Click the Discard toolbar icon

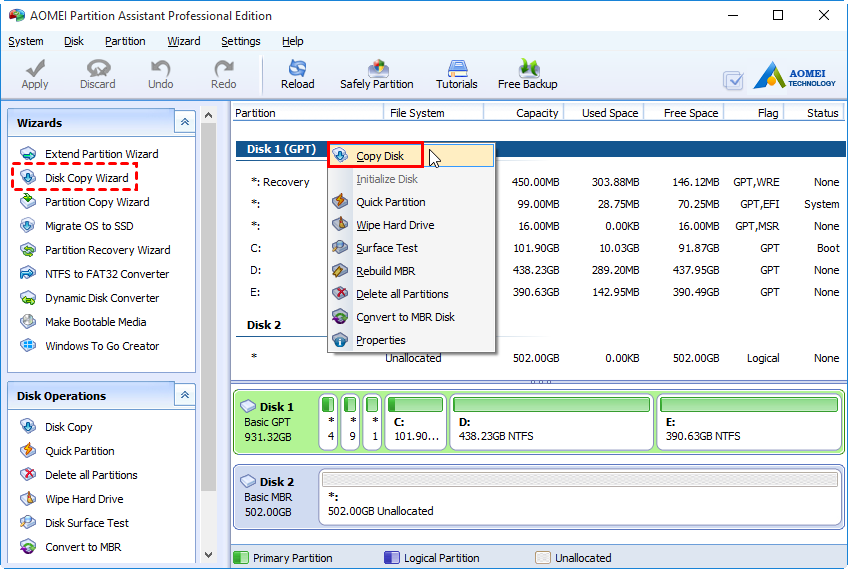click(98, 74)
